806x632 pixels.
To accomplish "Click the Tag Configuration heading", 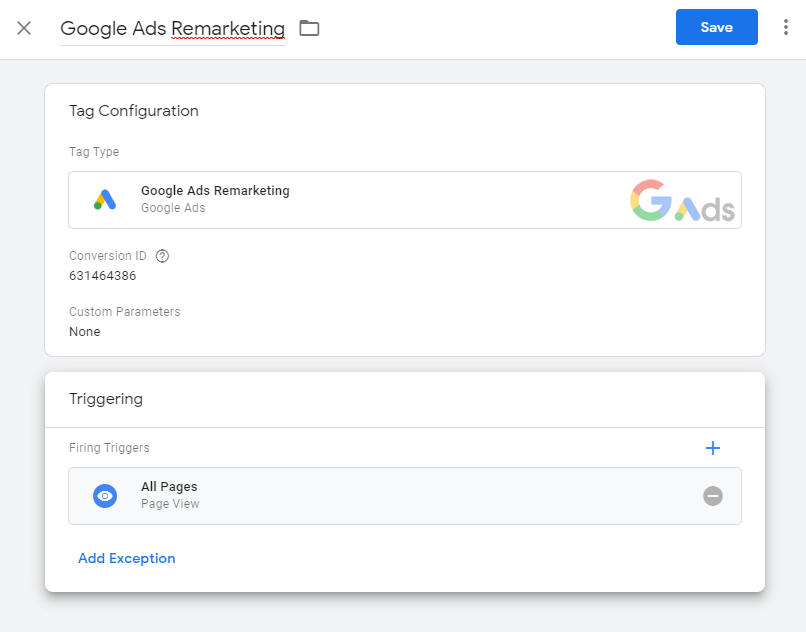I will click(x=134, y=111).
